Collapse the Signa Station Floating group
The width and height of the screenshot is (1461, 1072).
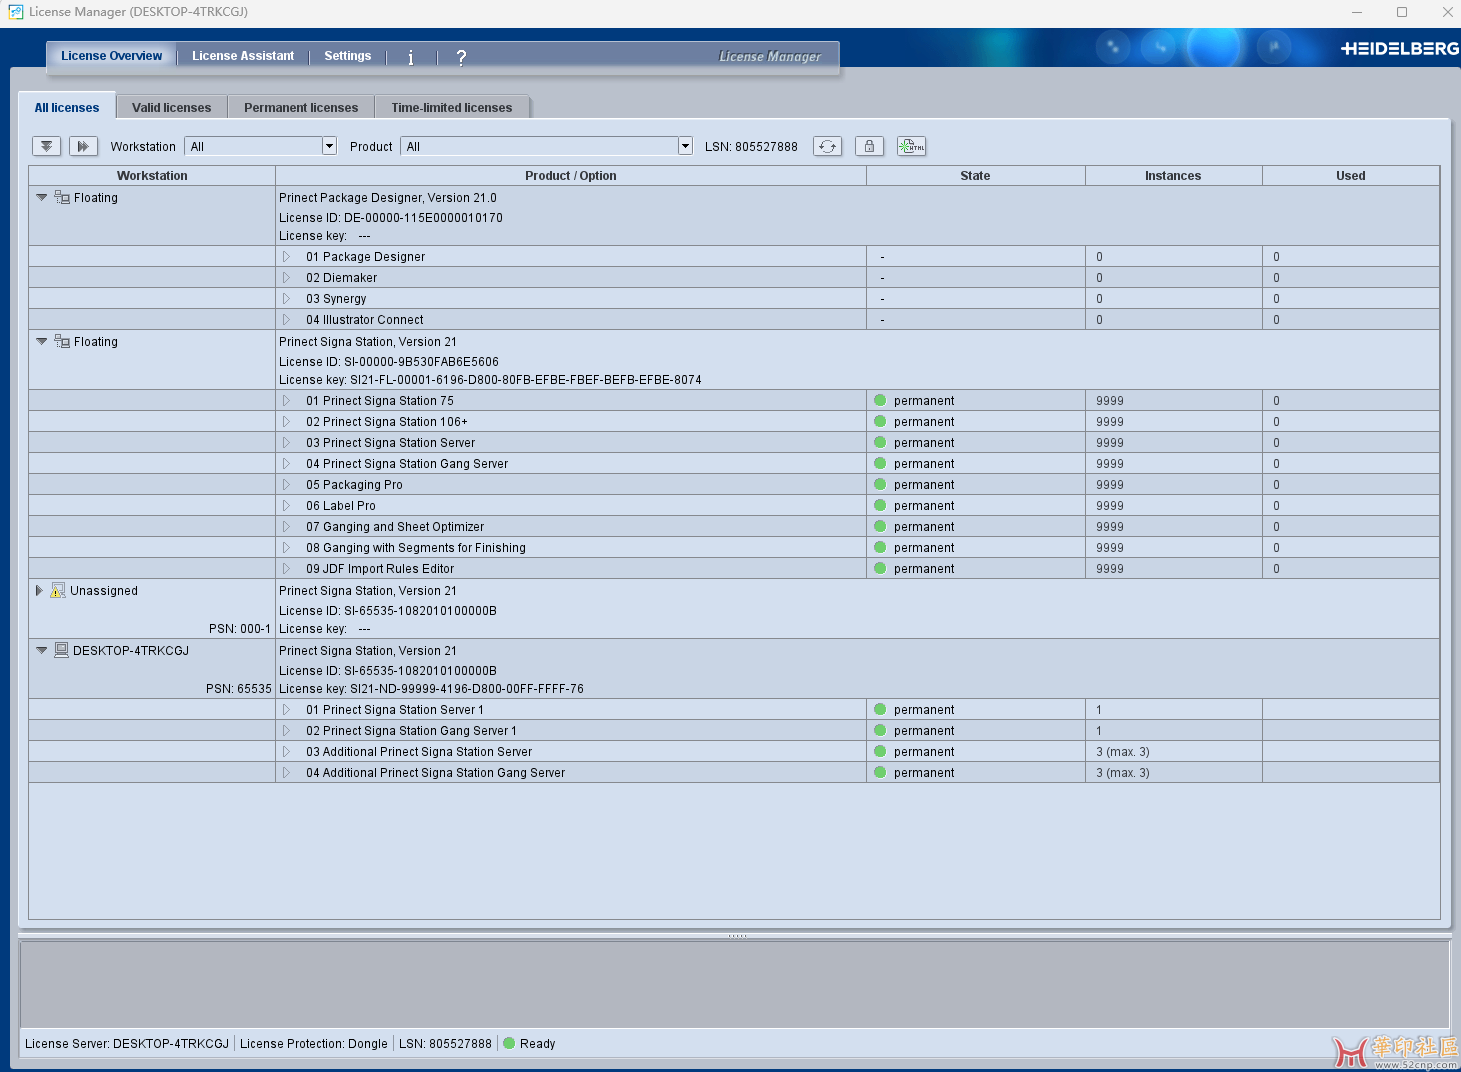click(x=41, y=341)
